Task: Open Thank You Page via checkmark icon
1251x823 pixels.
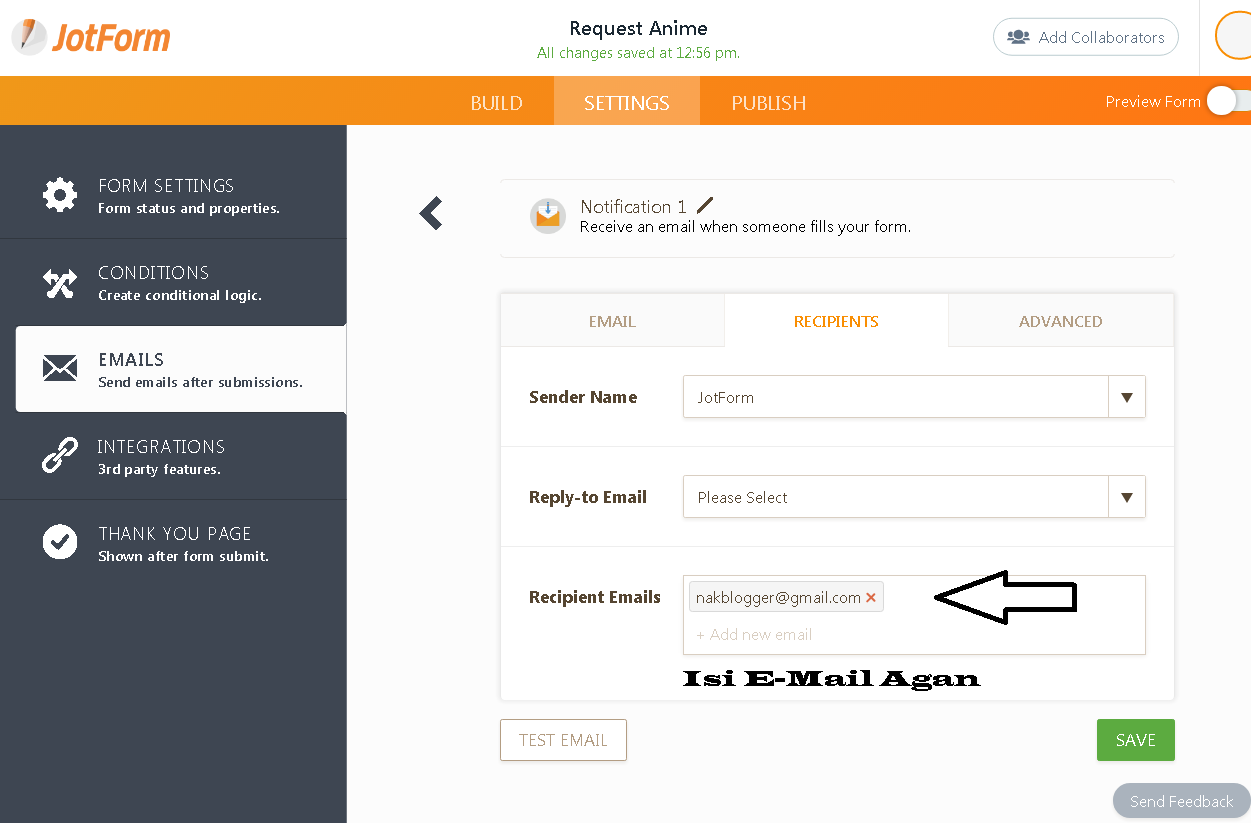Action: [60, 542]
